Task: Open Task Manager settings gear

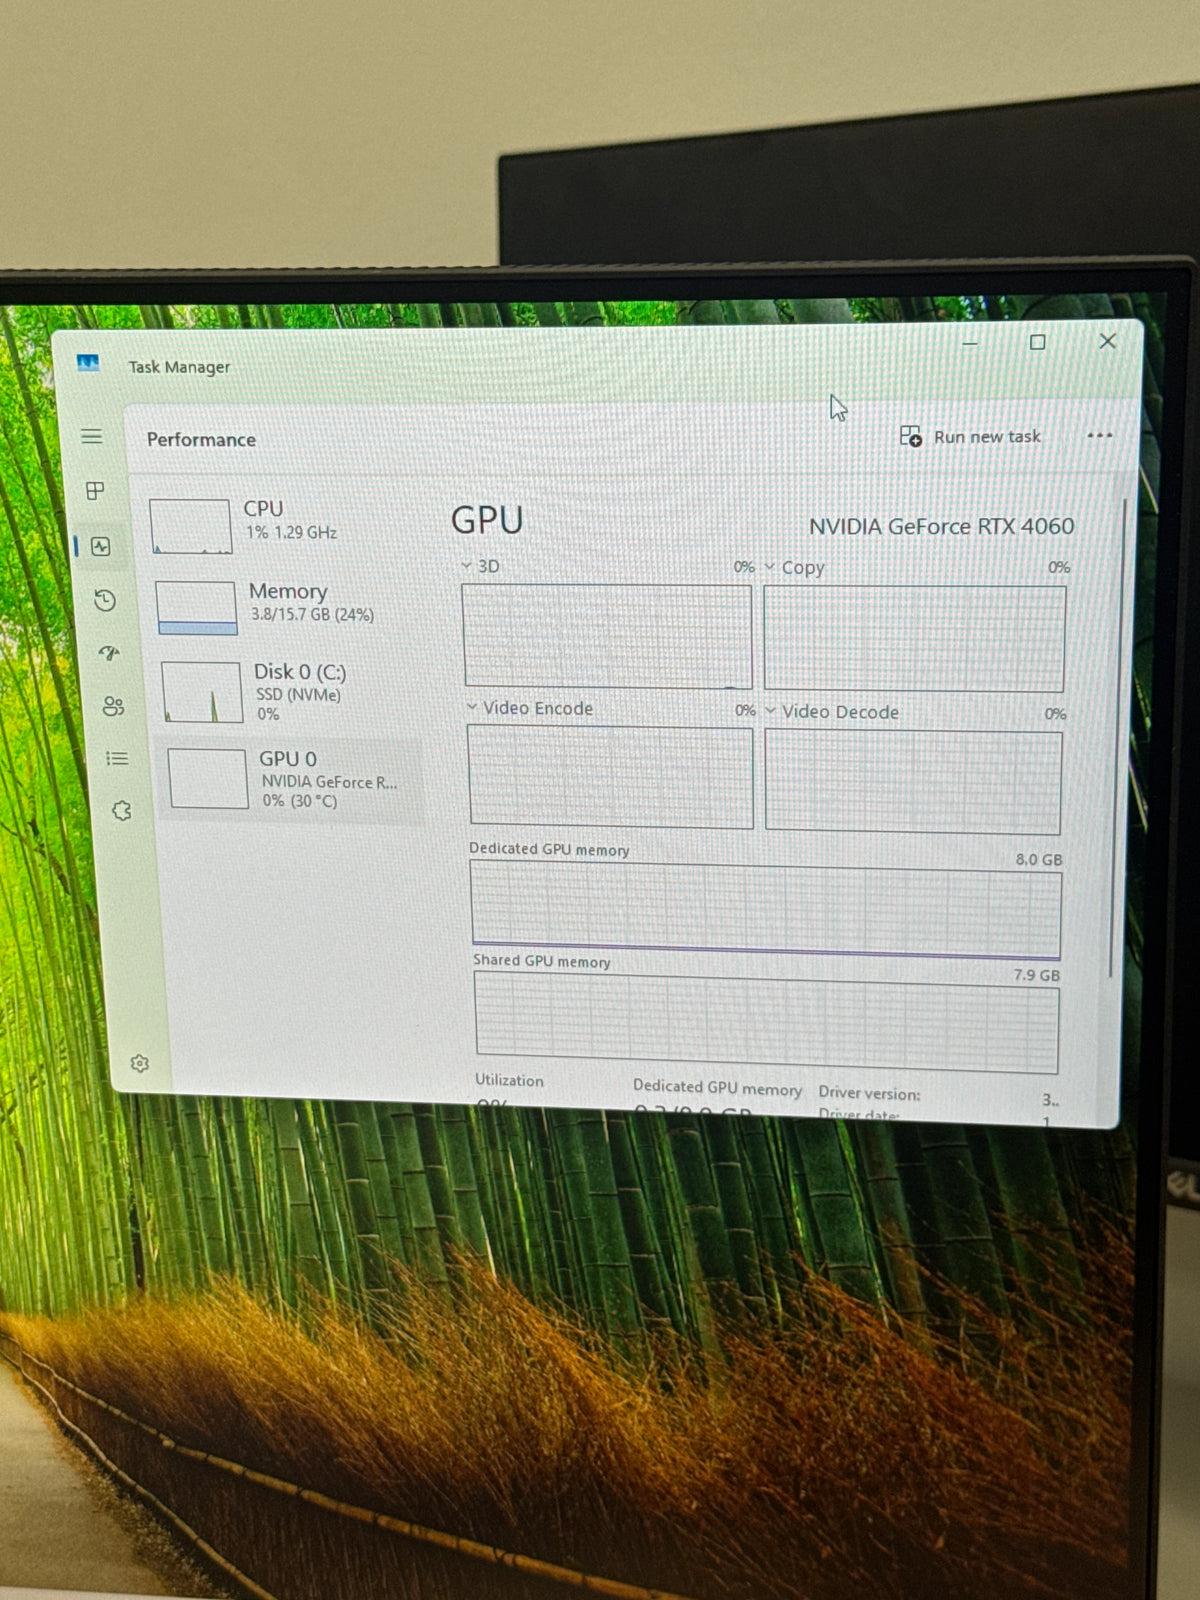Action: 140,1063
